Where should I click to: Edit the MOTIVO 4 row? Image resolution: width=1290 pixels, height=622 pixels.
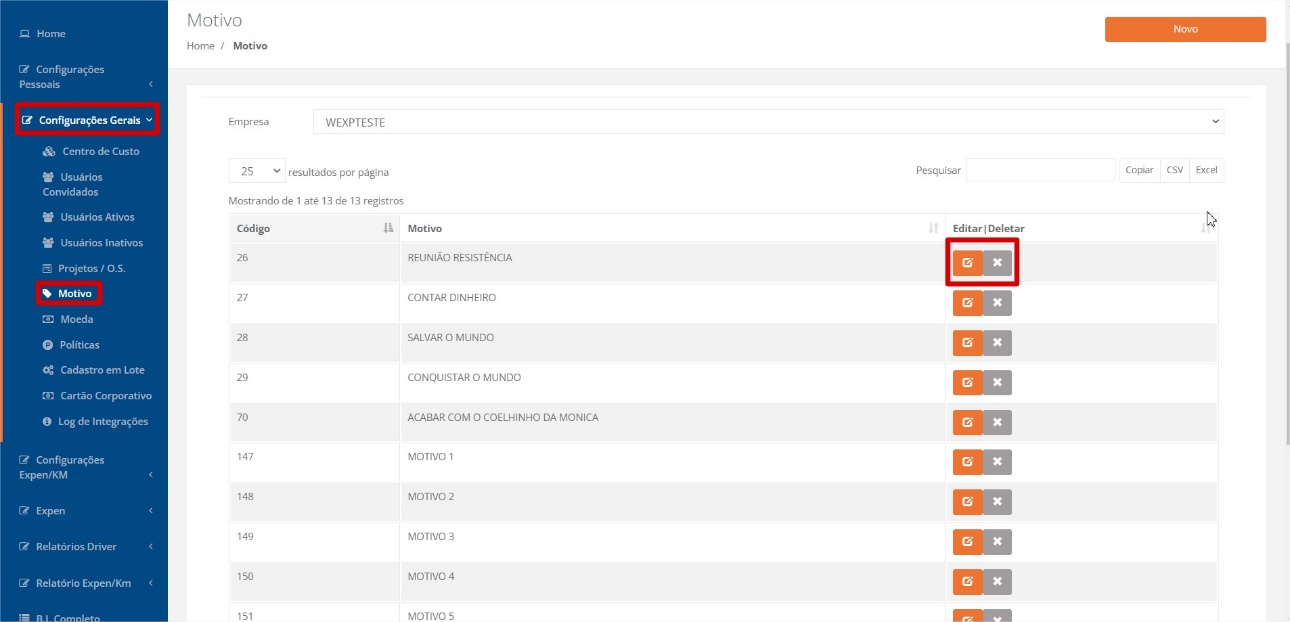967,582
